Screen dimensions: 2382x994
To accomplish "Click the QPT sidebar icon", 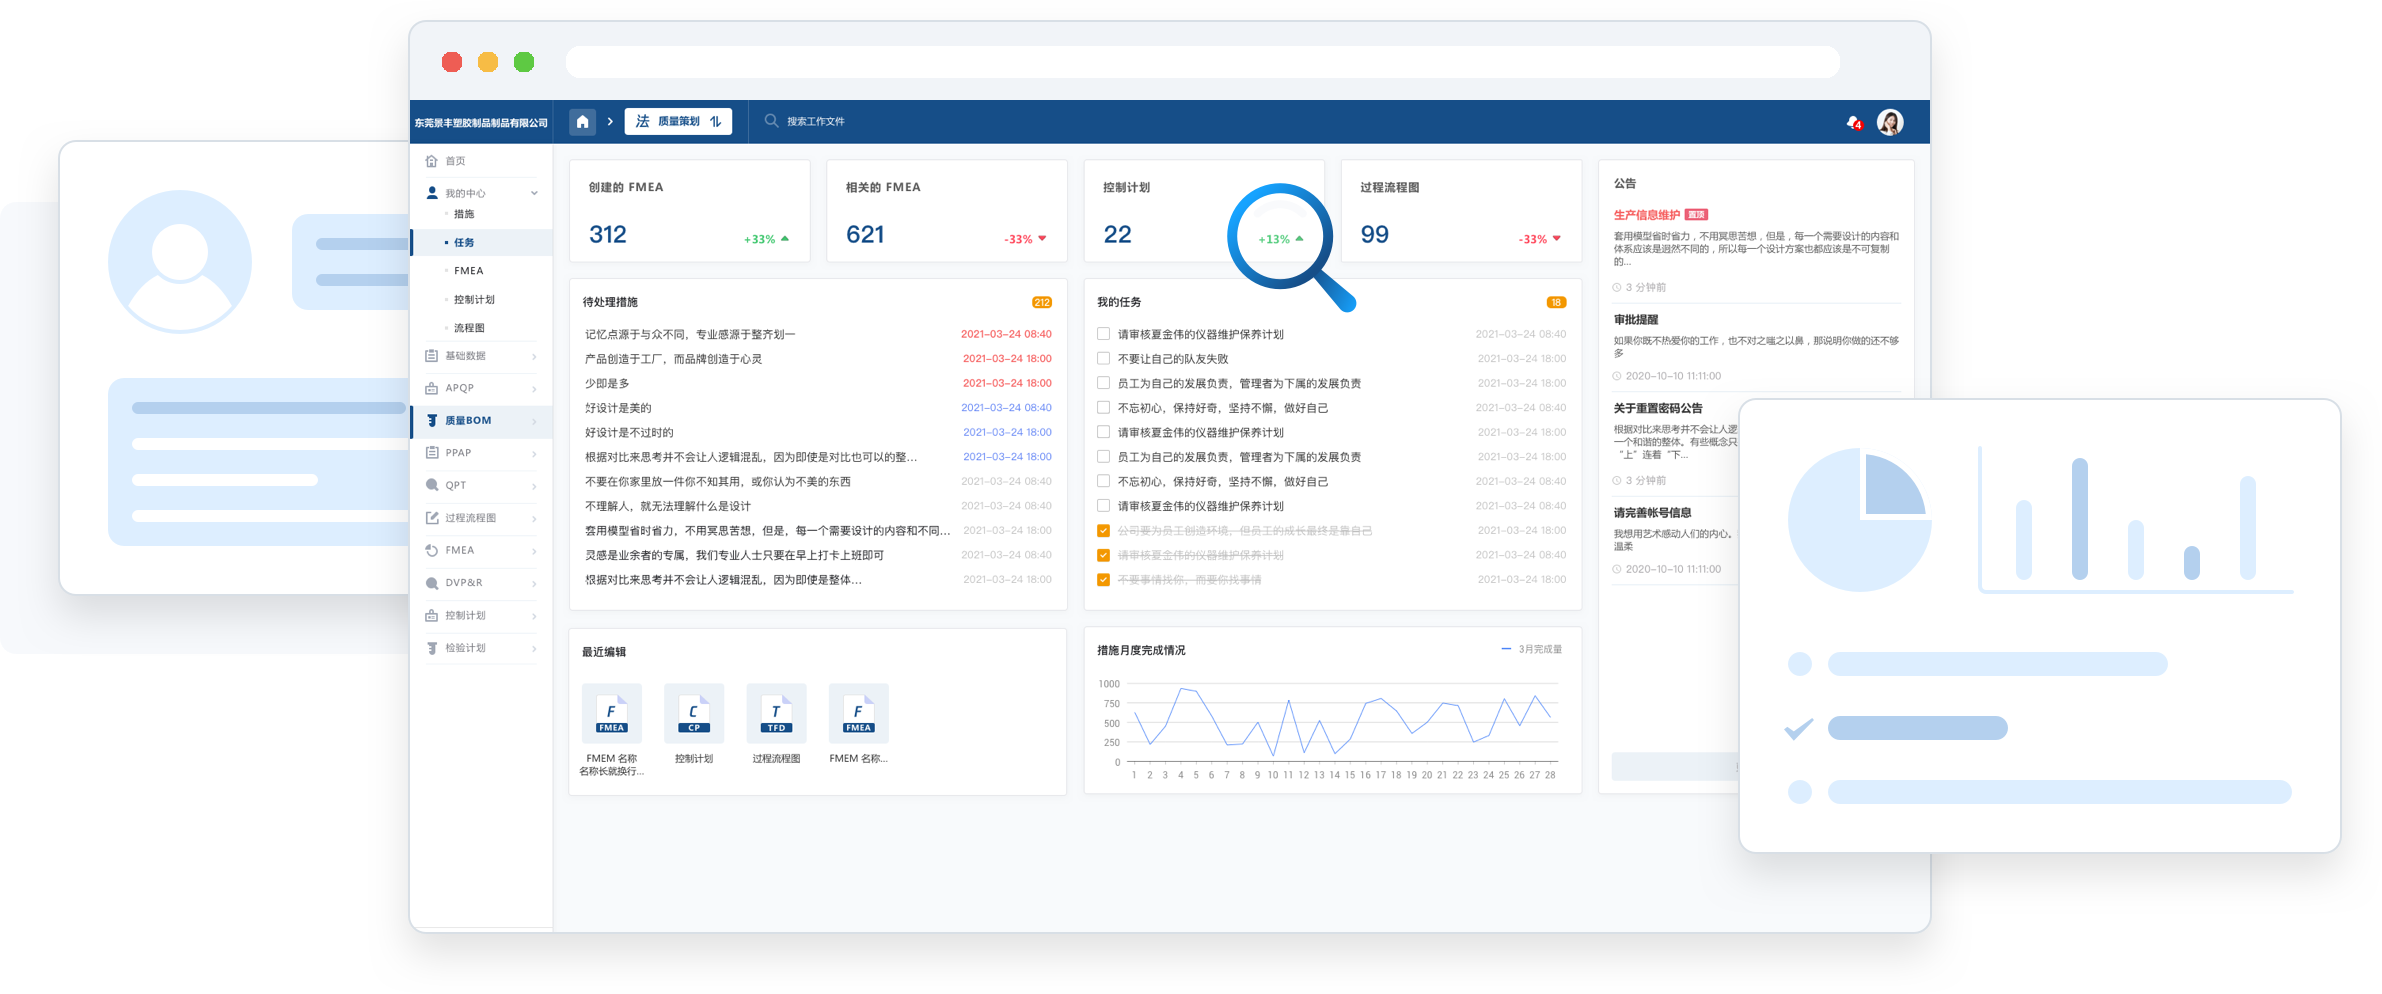I will pos(431,485).
